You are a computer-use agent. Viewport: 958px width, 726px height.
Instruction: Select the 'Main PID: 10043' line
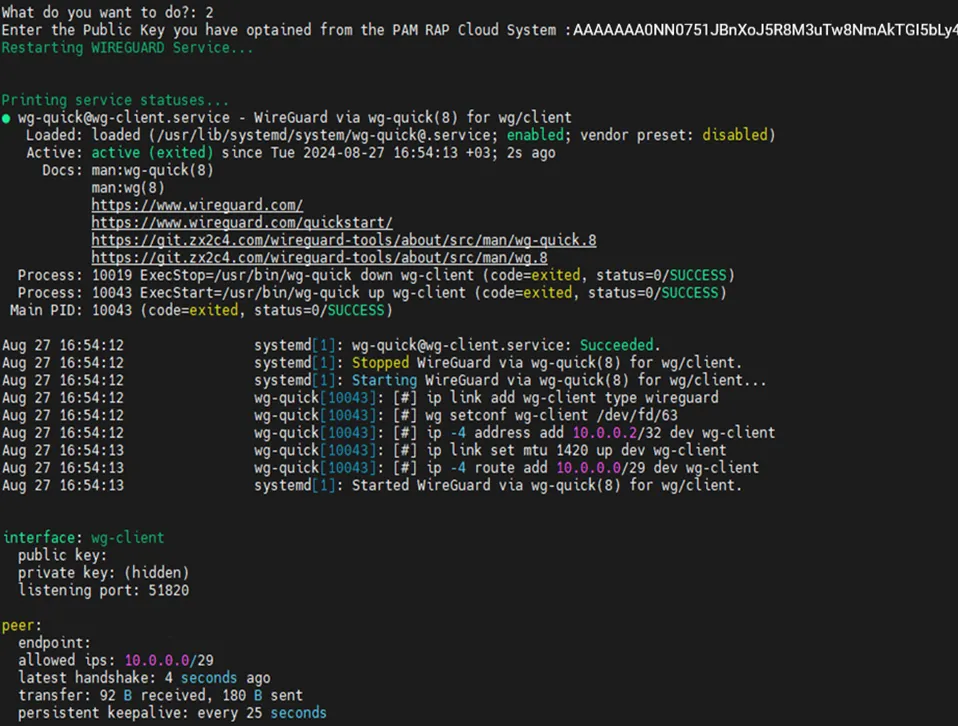[201, 310]
